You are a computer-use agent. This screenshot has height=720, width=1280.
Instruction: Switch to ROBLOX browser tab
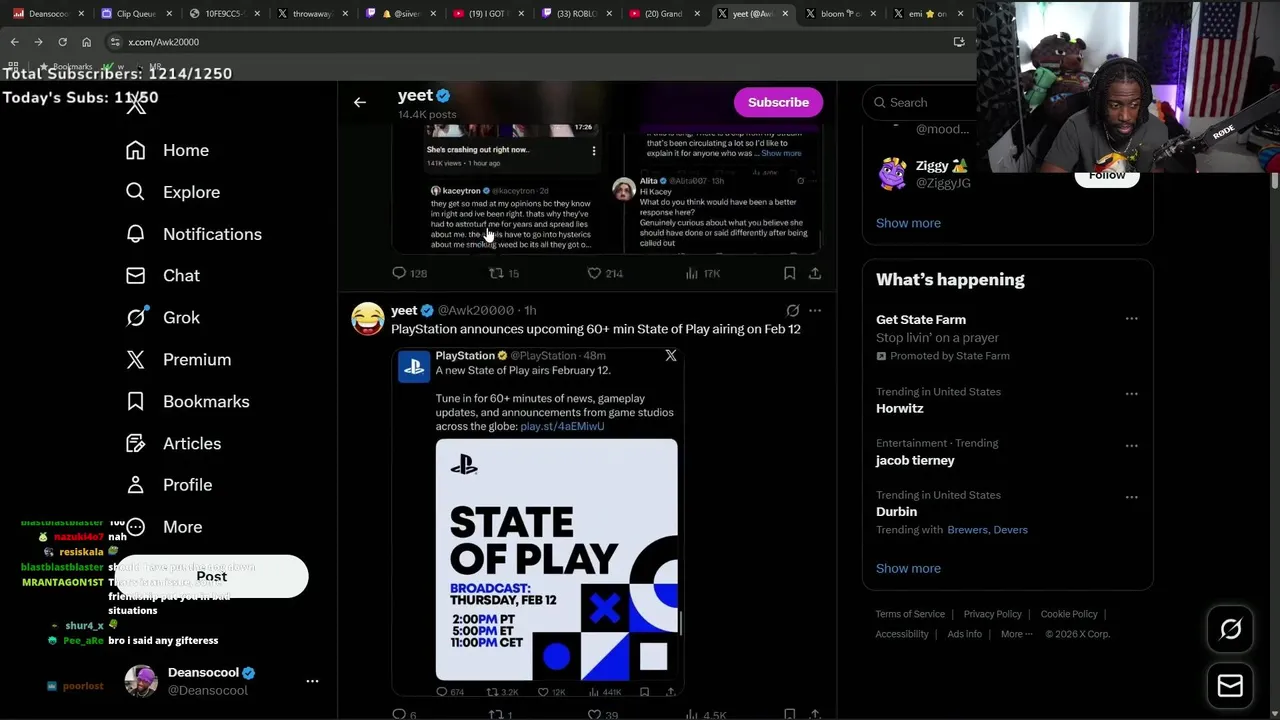575,14
